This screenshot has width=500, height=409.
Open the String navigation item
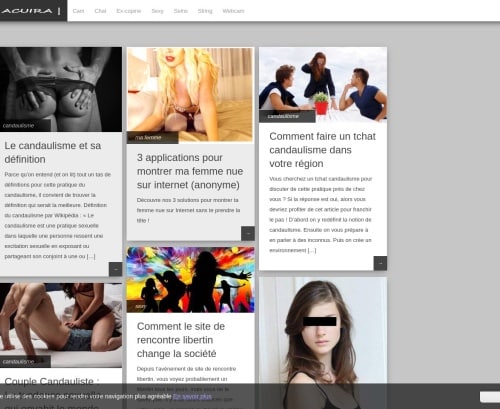click(205, 11)
